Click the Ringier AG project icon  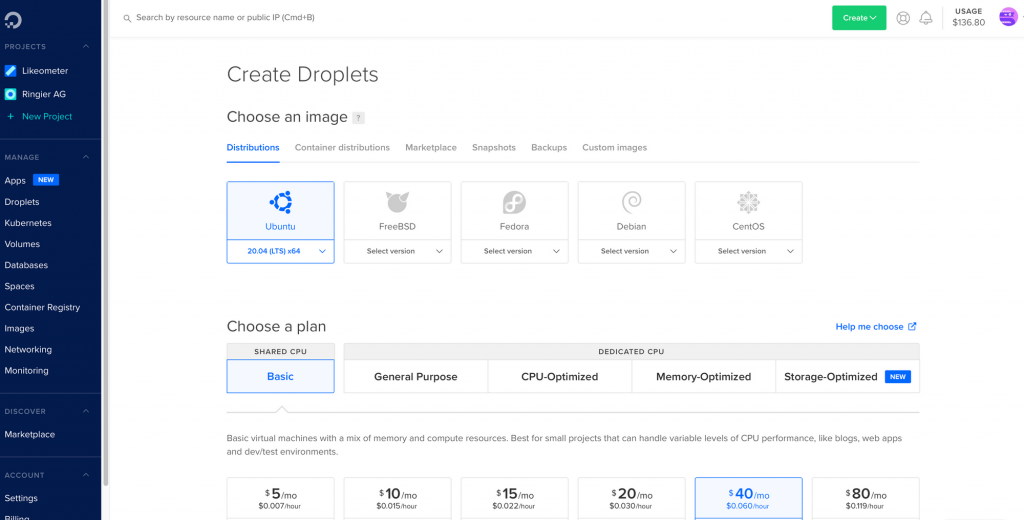pyautogui.click(x=10, y=94)
